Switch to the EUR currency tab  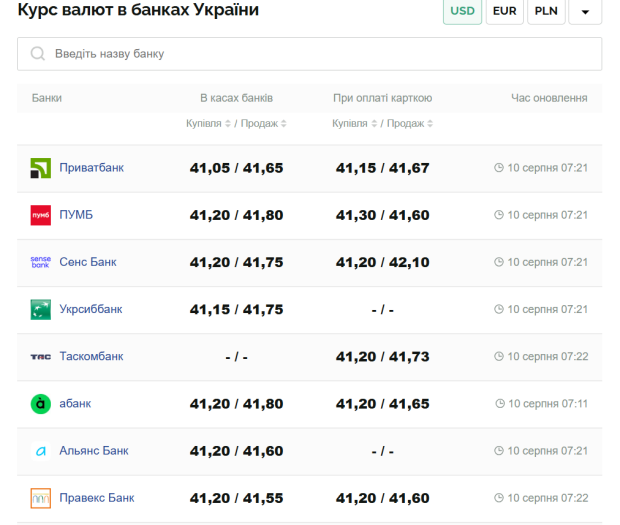point(505,11)
